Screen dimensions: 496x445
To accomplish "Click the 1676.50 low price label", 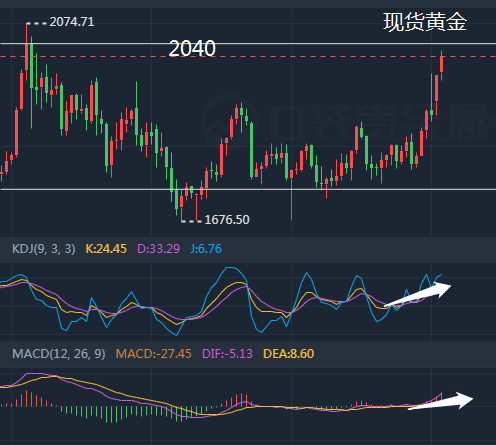I will 227,220.
